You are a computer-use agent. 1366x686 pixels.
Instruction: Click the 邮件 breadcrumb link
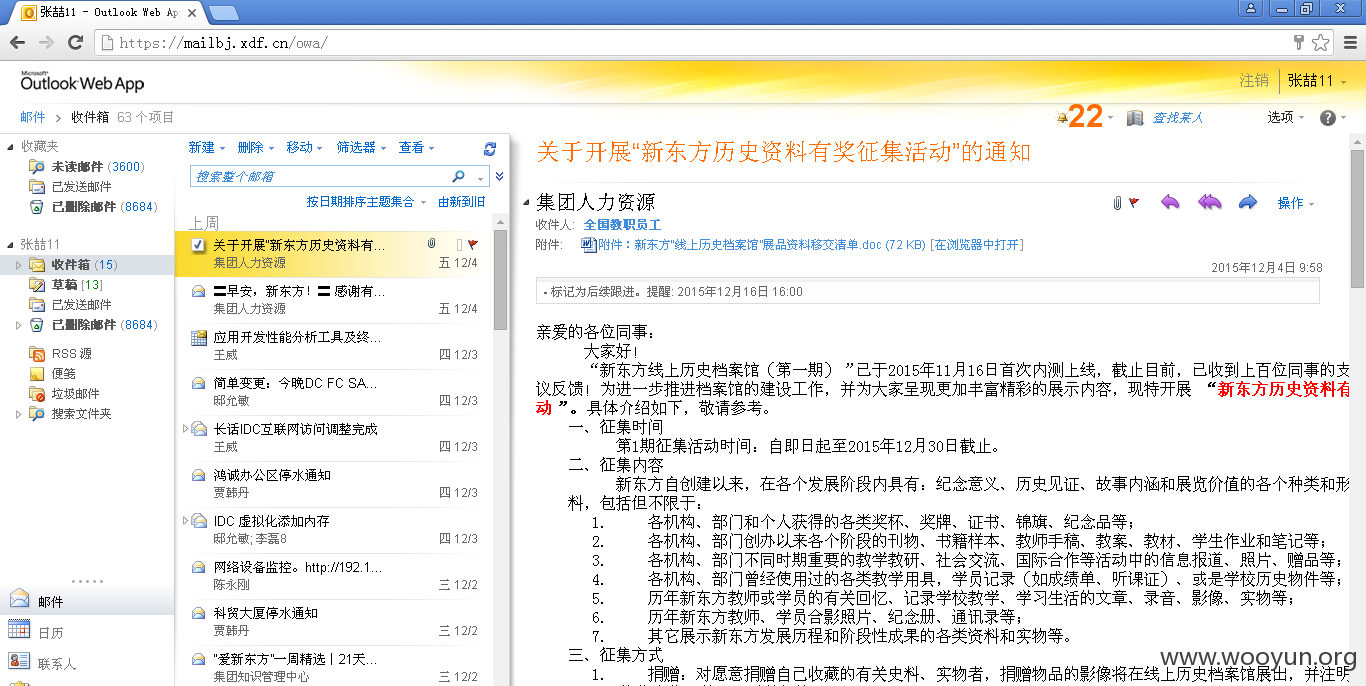click(x=33, y=118)
